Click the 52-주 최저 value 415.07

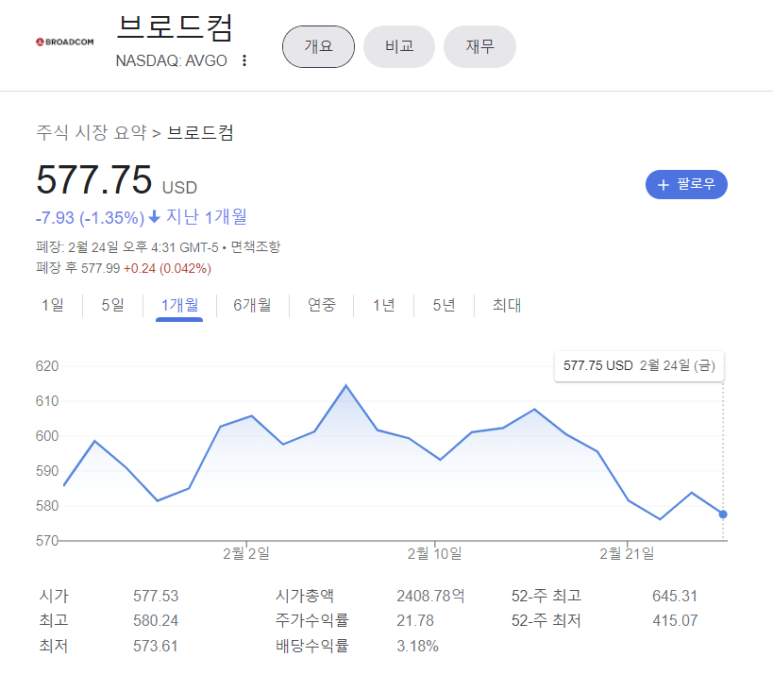[675, 621]
